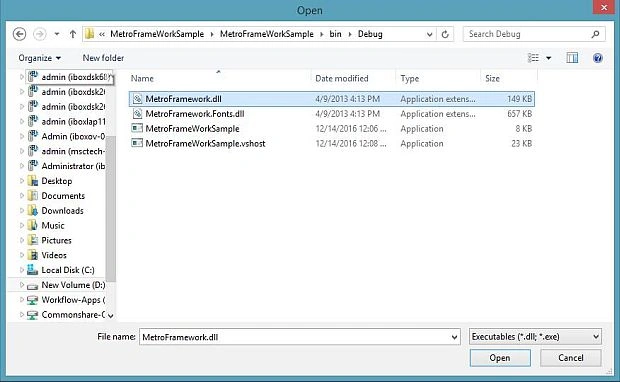Click the Open button
This screenshot has height=382, width=620.
coord(500,358)
